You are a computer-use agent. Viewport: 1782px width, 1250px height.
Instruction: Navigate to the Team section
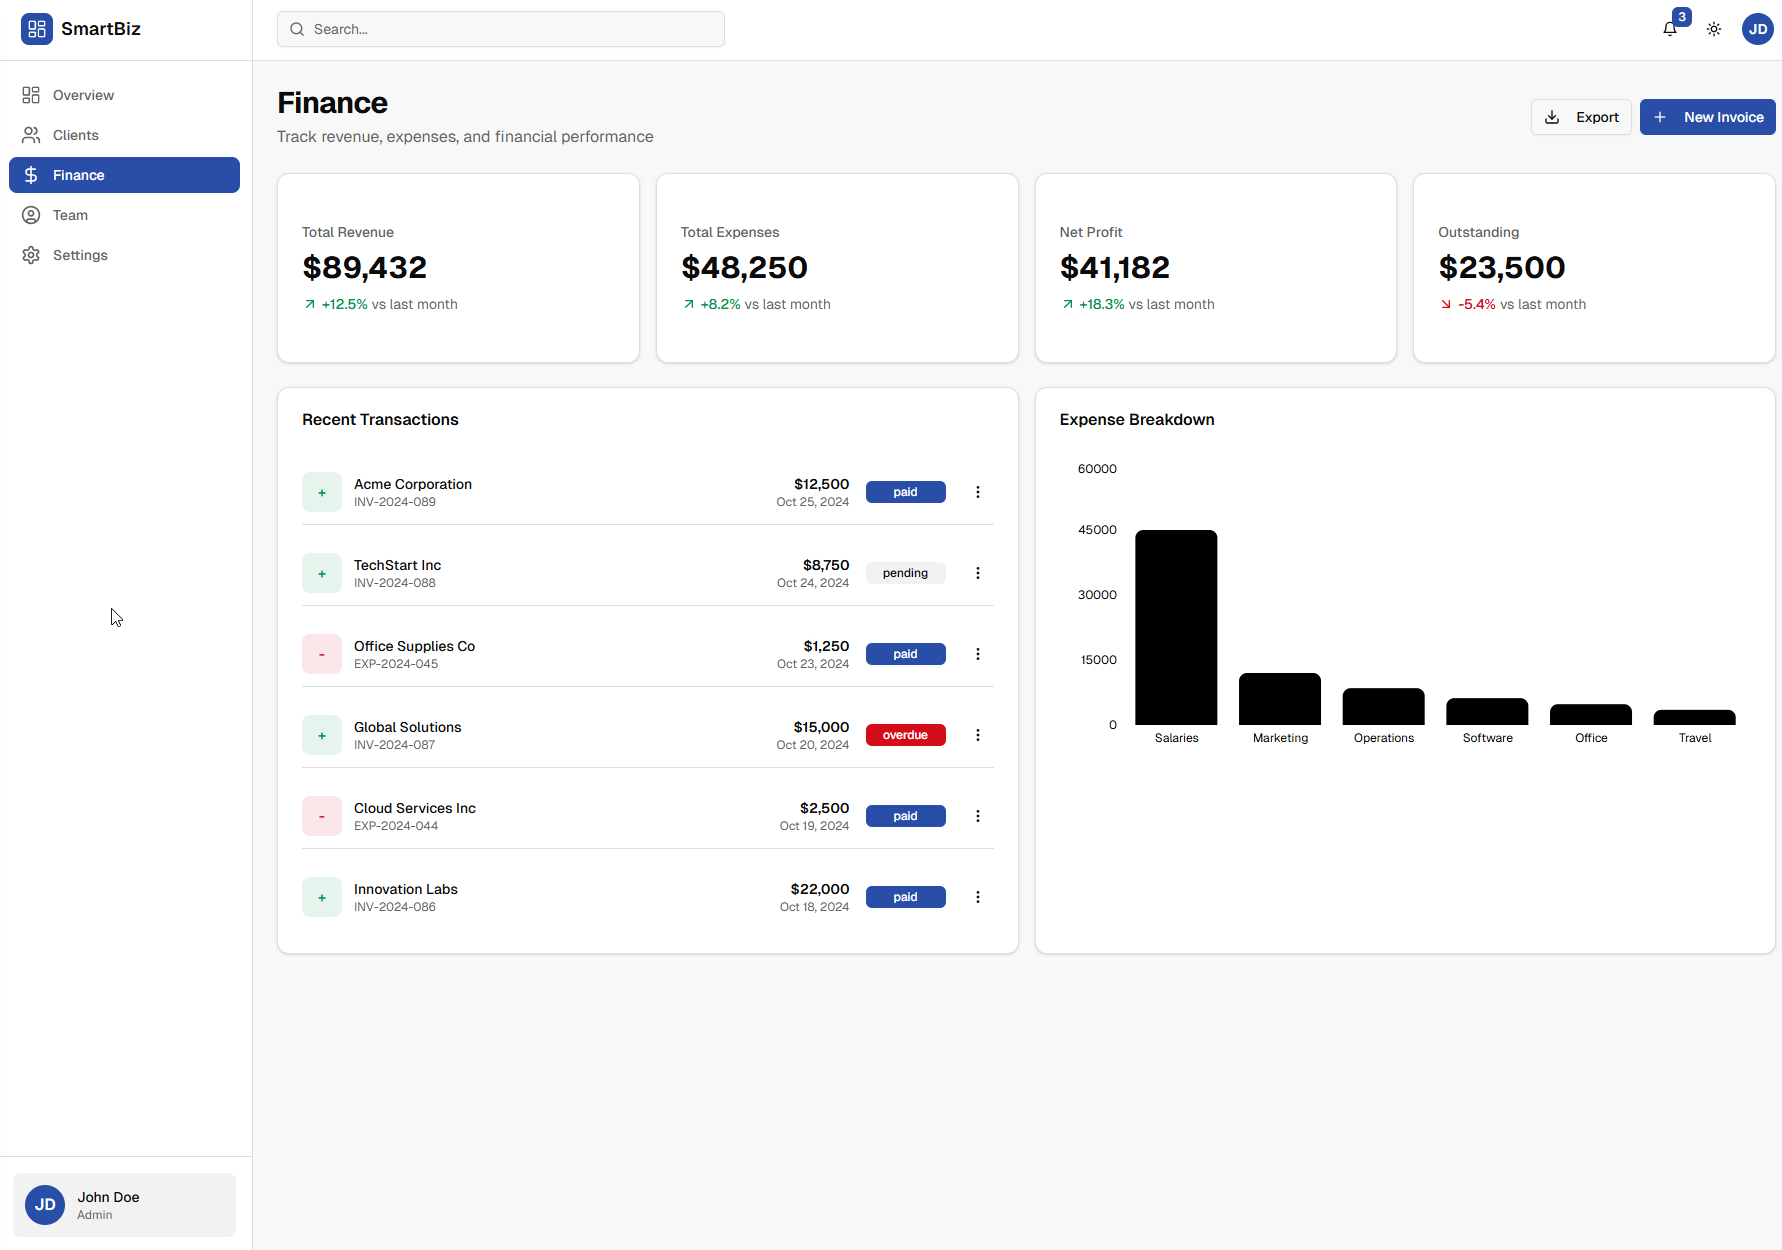pyautogui.click(x=70, y=215)
